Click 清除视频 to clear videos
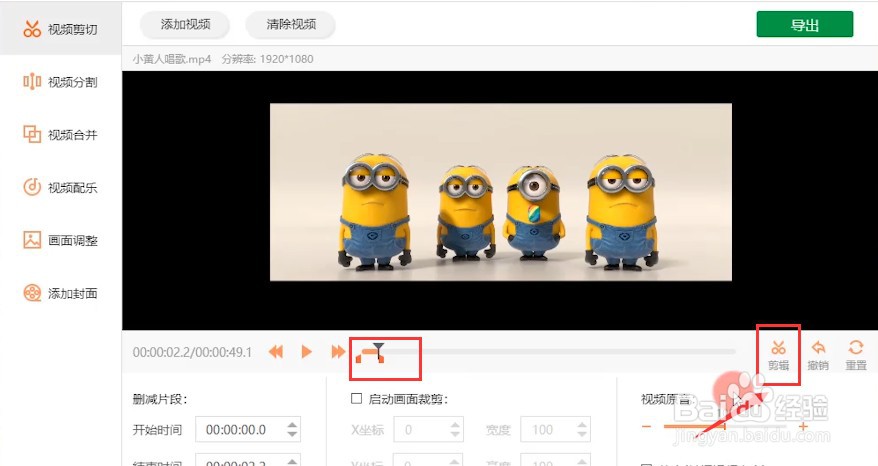Image resolution: width=878 pixels, height=466 pixels. (x=291, y=24)
